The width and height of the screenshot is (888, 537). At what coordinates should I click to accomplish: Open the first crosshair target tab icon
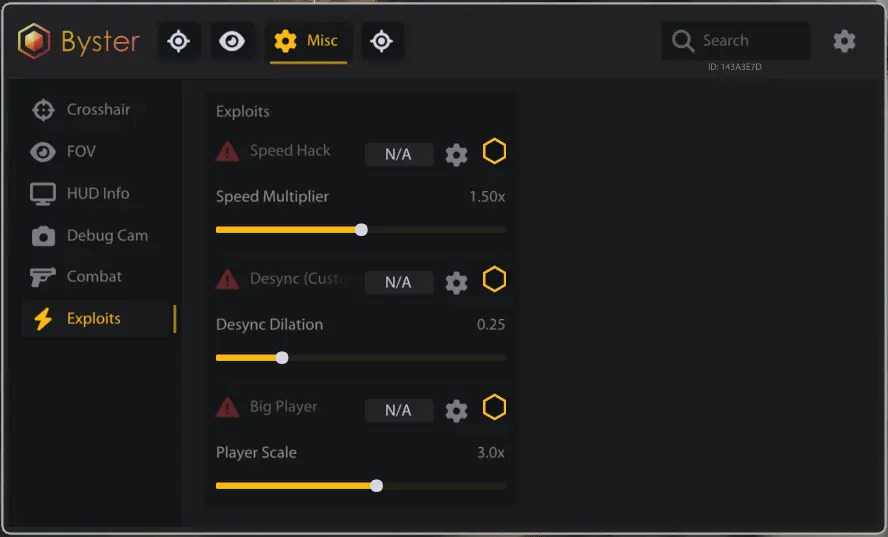click(178, 41)
